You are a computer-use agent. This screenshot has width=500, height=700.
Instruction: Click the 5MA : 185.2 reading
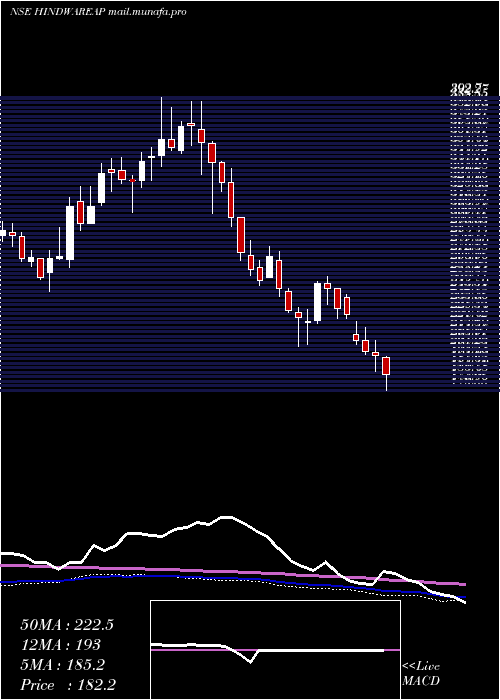click(x=62, y=665)
